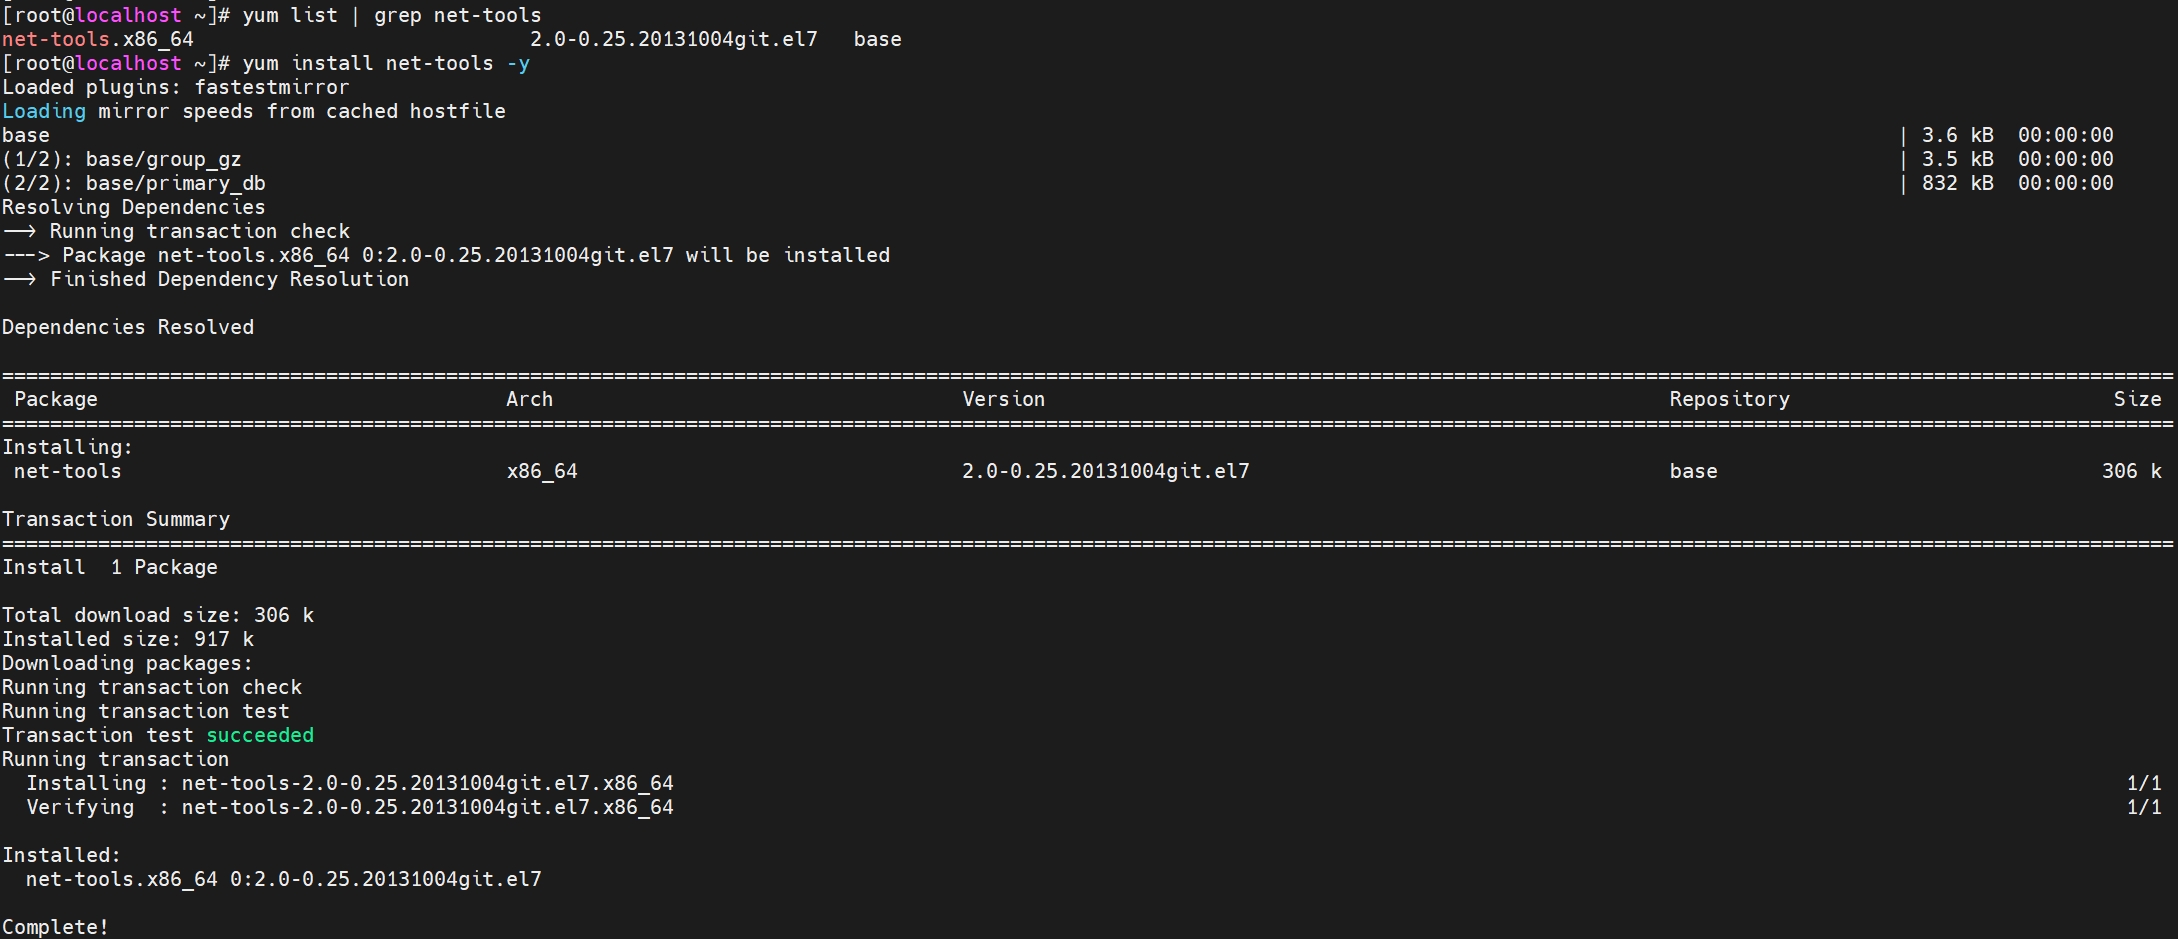2178x939 pixels.
Task: Click the 'Loaded plugins: fastestmirror' line
Action: pyautogui.click(x=176, y=87)
